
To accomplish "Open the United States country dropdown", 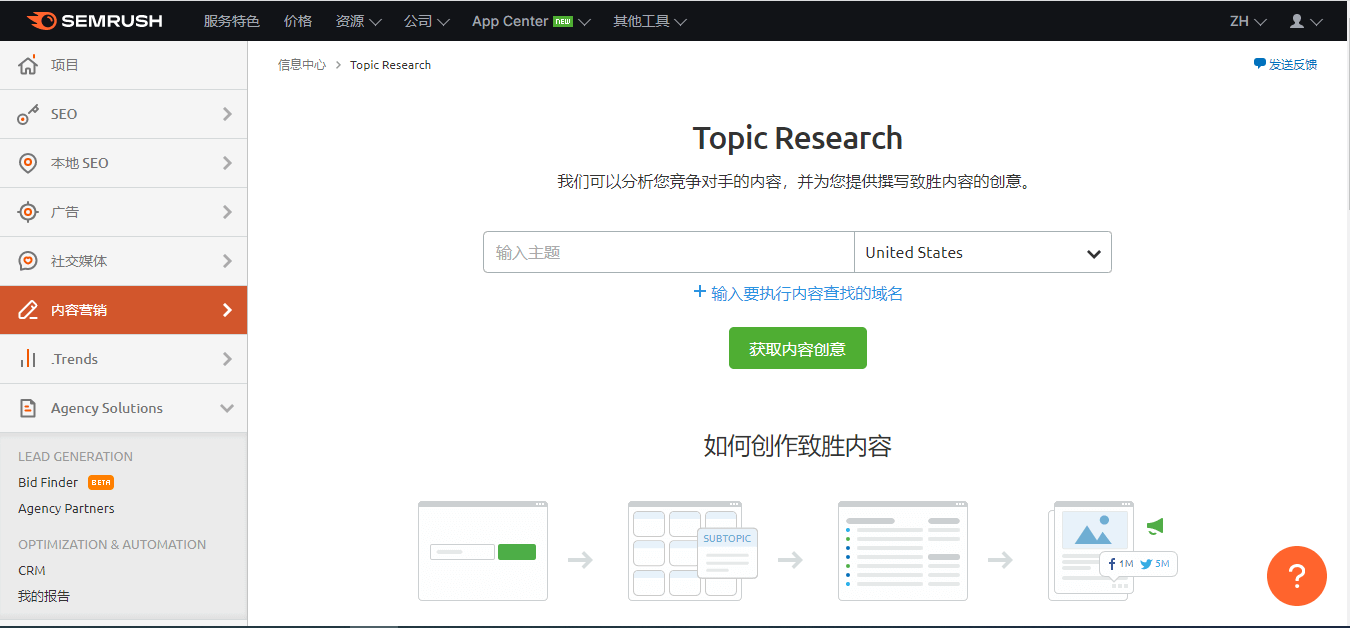I will [x=983, y=252].
